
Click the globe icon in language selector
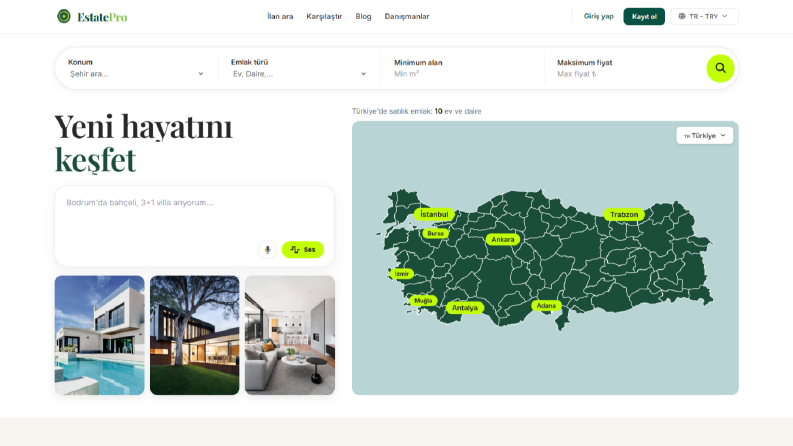tap(682, 16)
